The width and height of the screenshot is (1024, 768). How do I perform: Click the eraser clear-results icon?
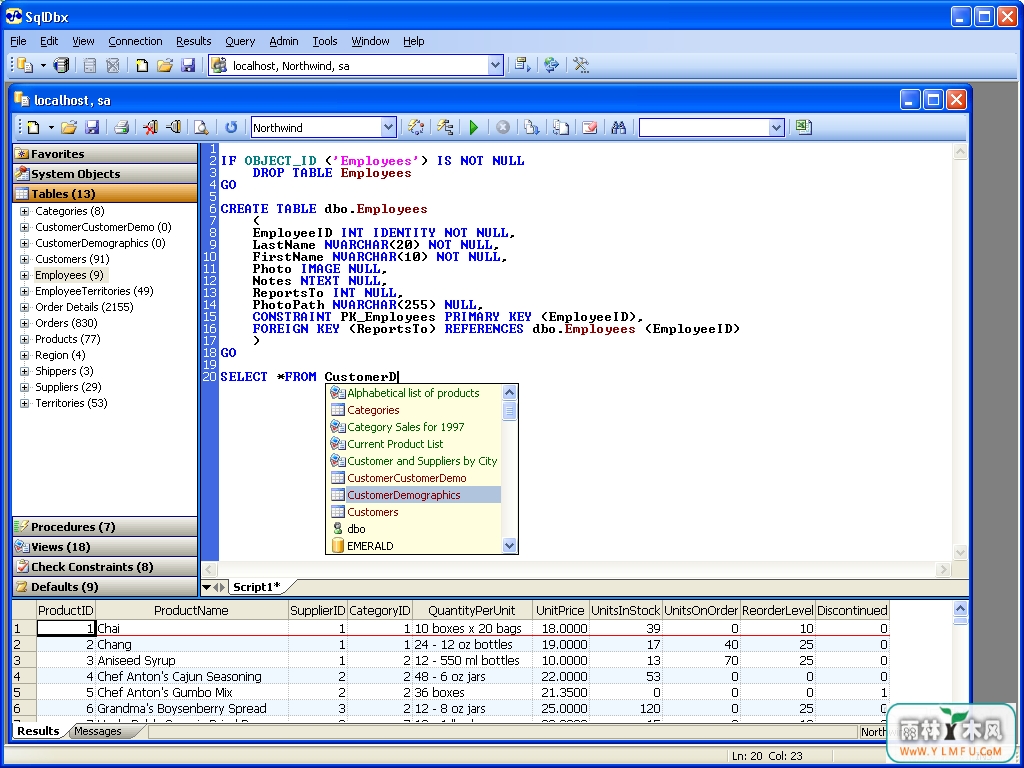click(x=590, y=127)
